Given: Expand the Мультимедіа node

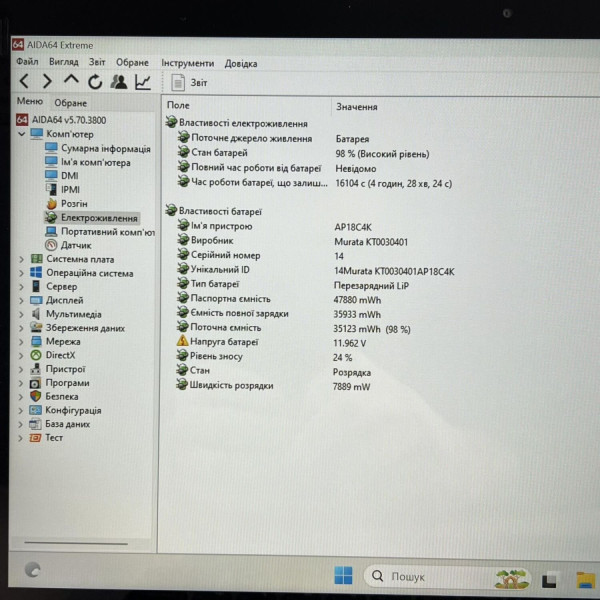Looking at the screenshot, I should point(21,315).
